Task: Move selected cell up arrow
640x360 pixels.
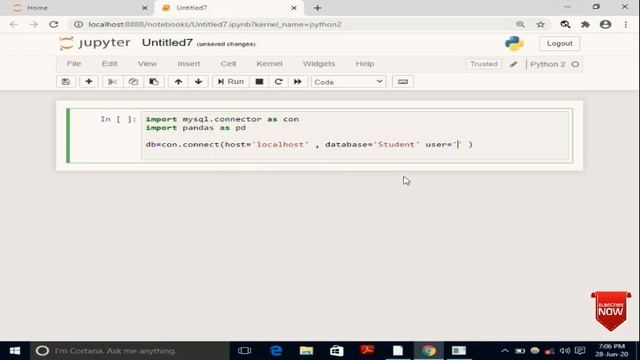Action: pos(178,82)
